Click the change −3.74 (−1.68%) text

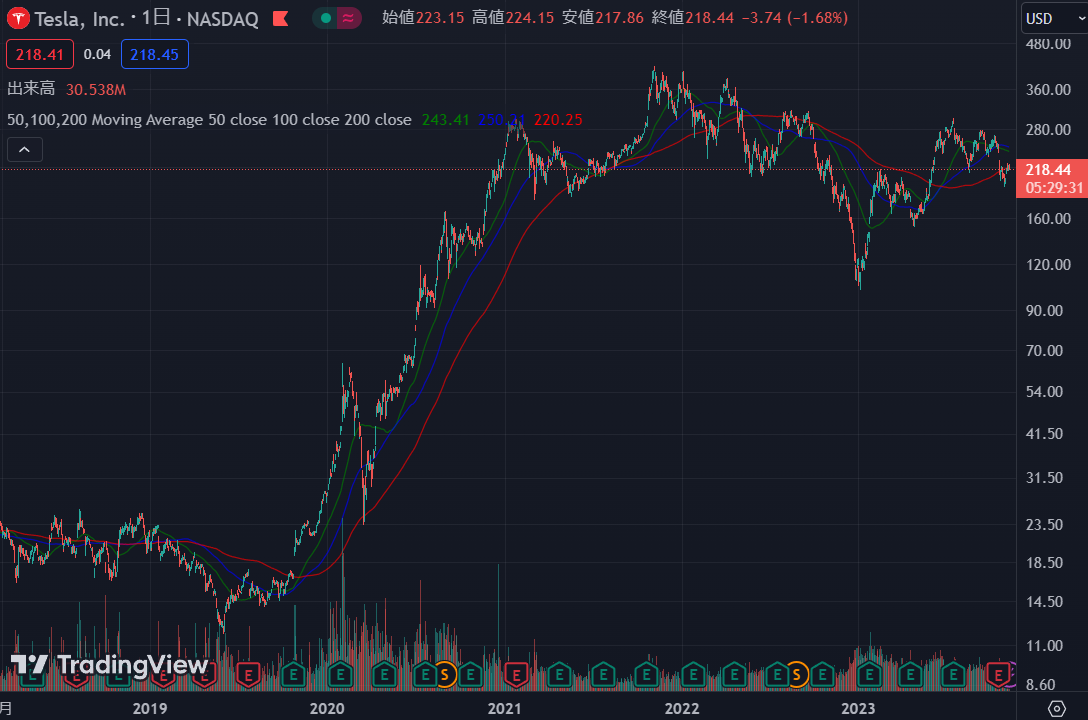(794, 18)
